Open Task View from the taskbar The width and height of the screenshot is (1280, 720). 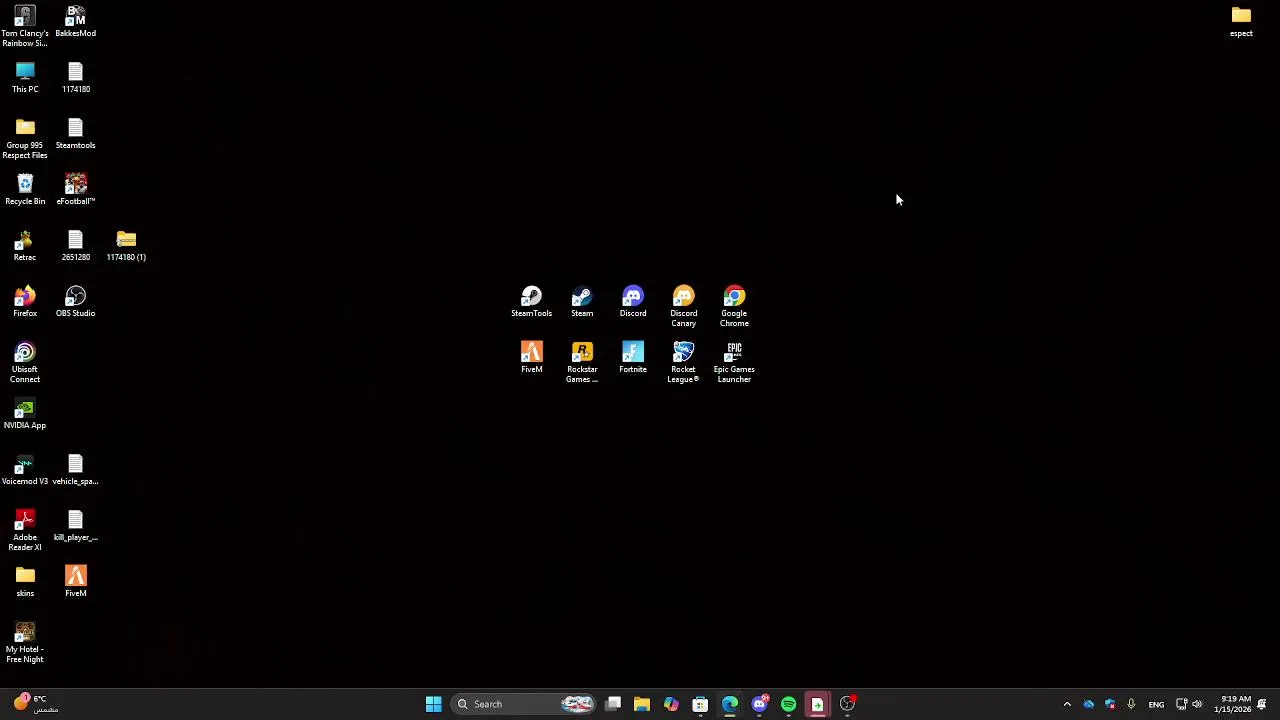tap(613, 704)
